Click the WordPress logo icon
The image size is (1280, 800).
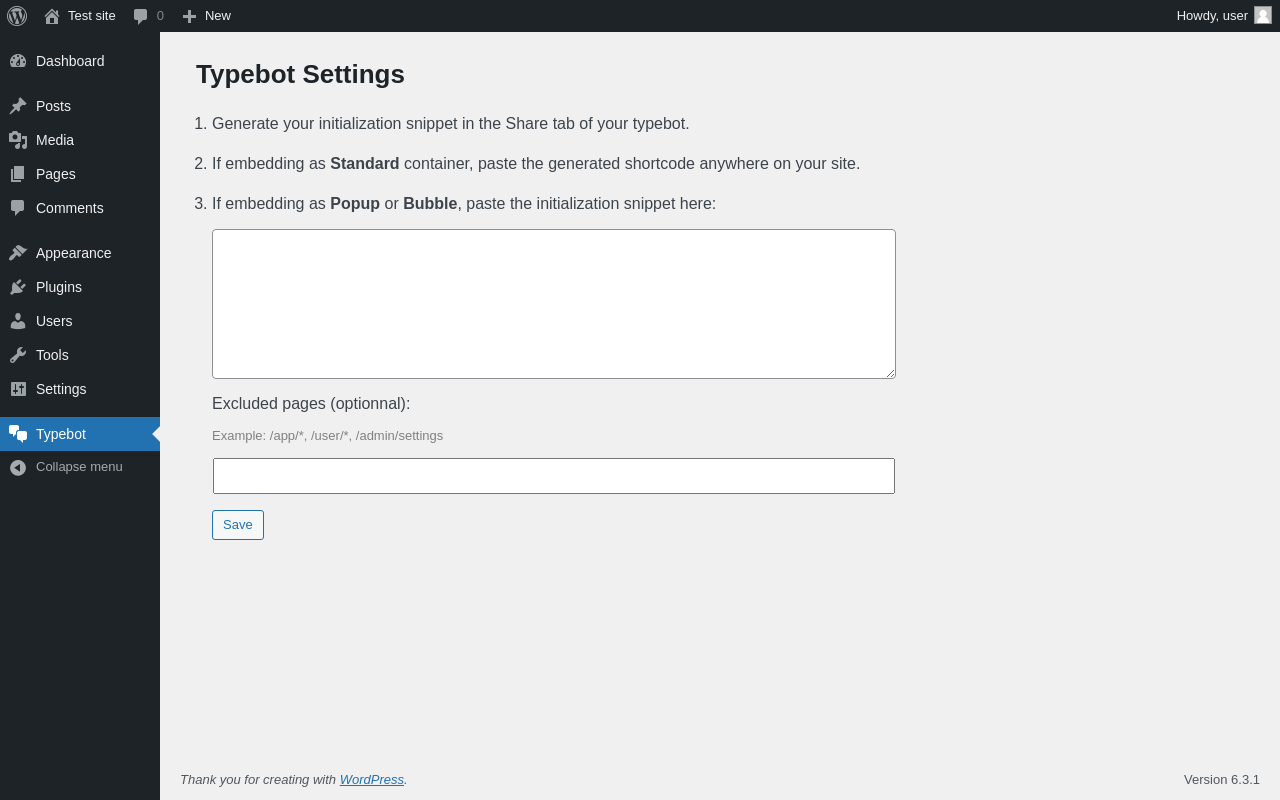click(17, 16)
